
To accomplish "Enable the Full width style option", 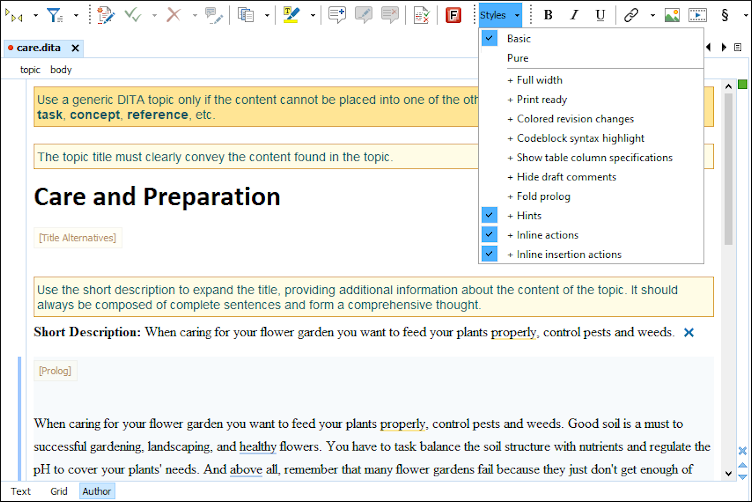I will [x=540, y=80].
